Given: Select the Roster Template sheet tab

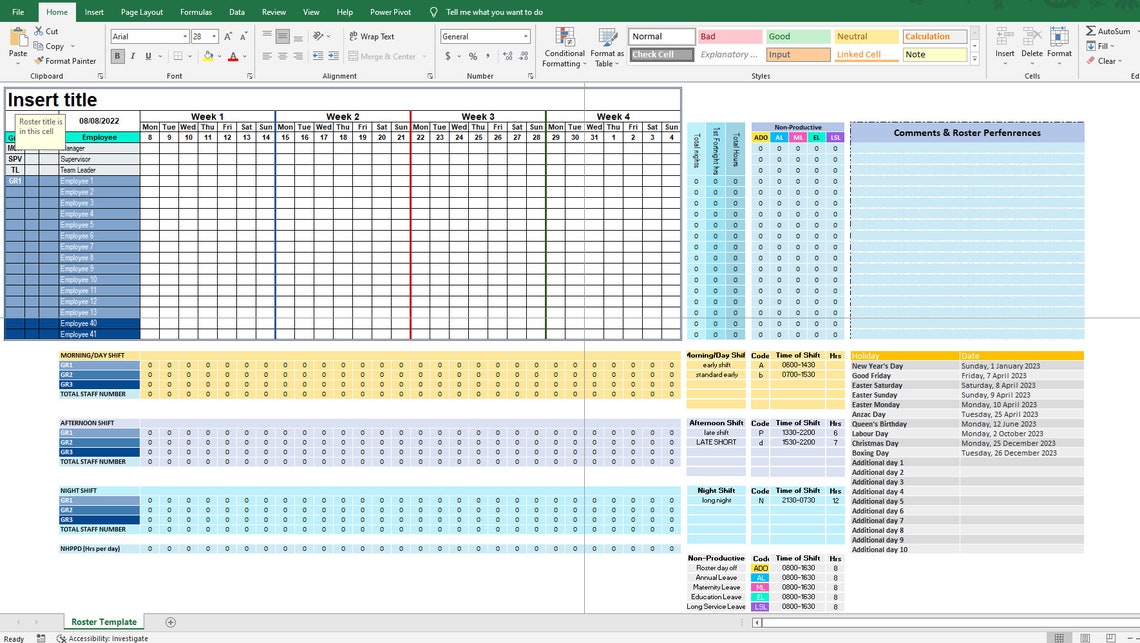Looking at the screenshot, I should 103,621.
